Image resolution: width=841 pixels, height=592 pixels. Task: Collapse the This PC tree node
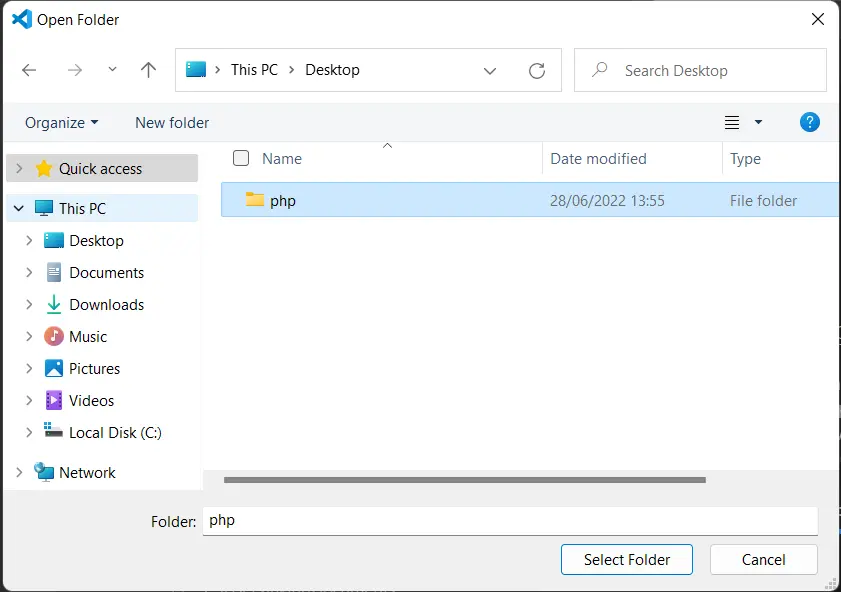point(19,209)
